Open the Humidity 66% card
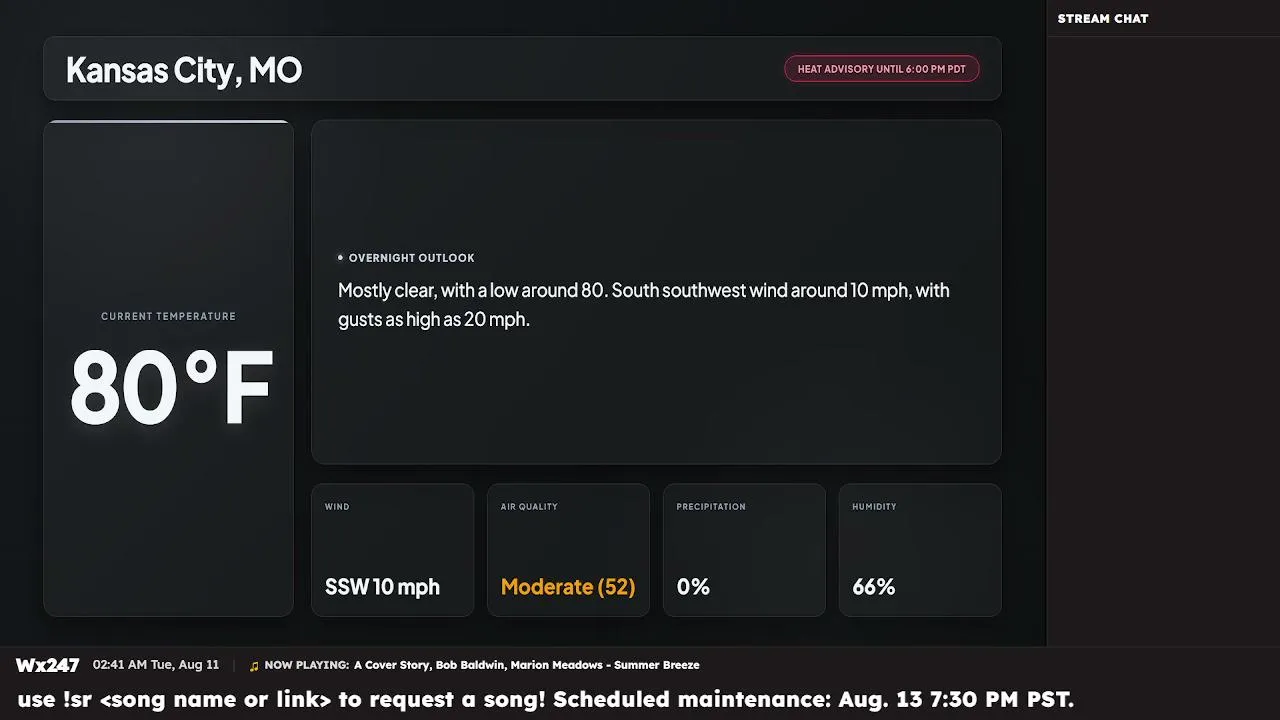The width and height of the screenshot is (1280, 720). (x=920, y=550)
